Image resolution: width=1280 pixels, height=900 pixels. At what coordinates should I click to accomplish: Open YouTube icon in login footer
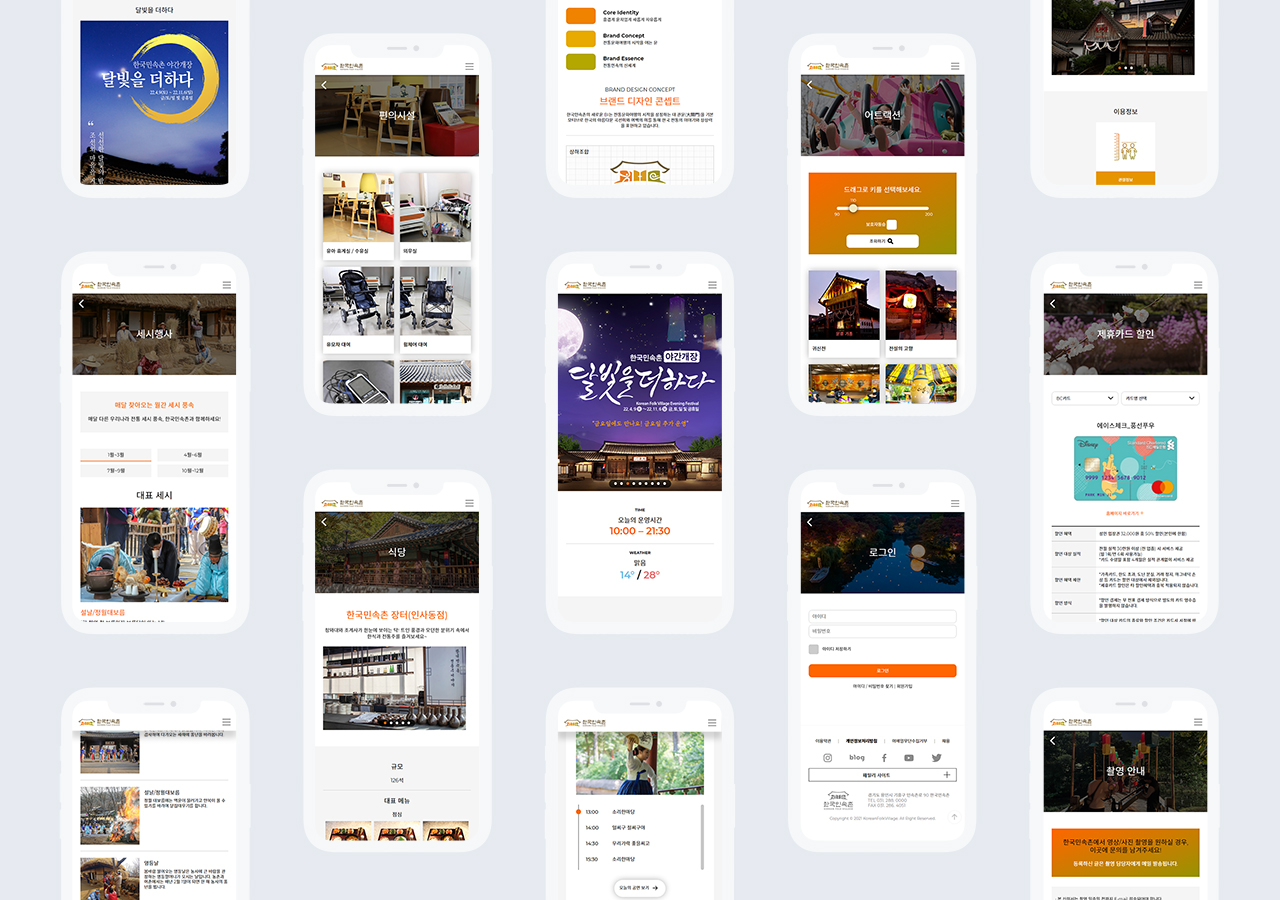pyautogui.click(x=909, y=758)
